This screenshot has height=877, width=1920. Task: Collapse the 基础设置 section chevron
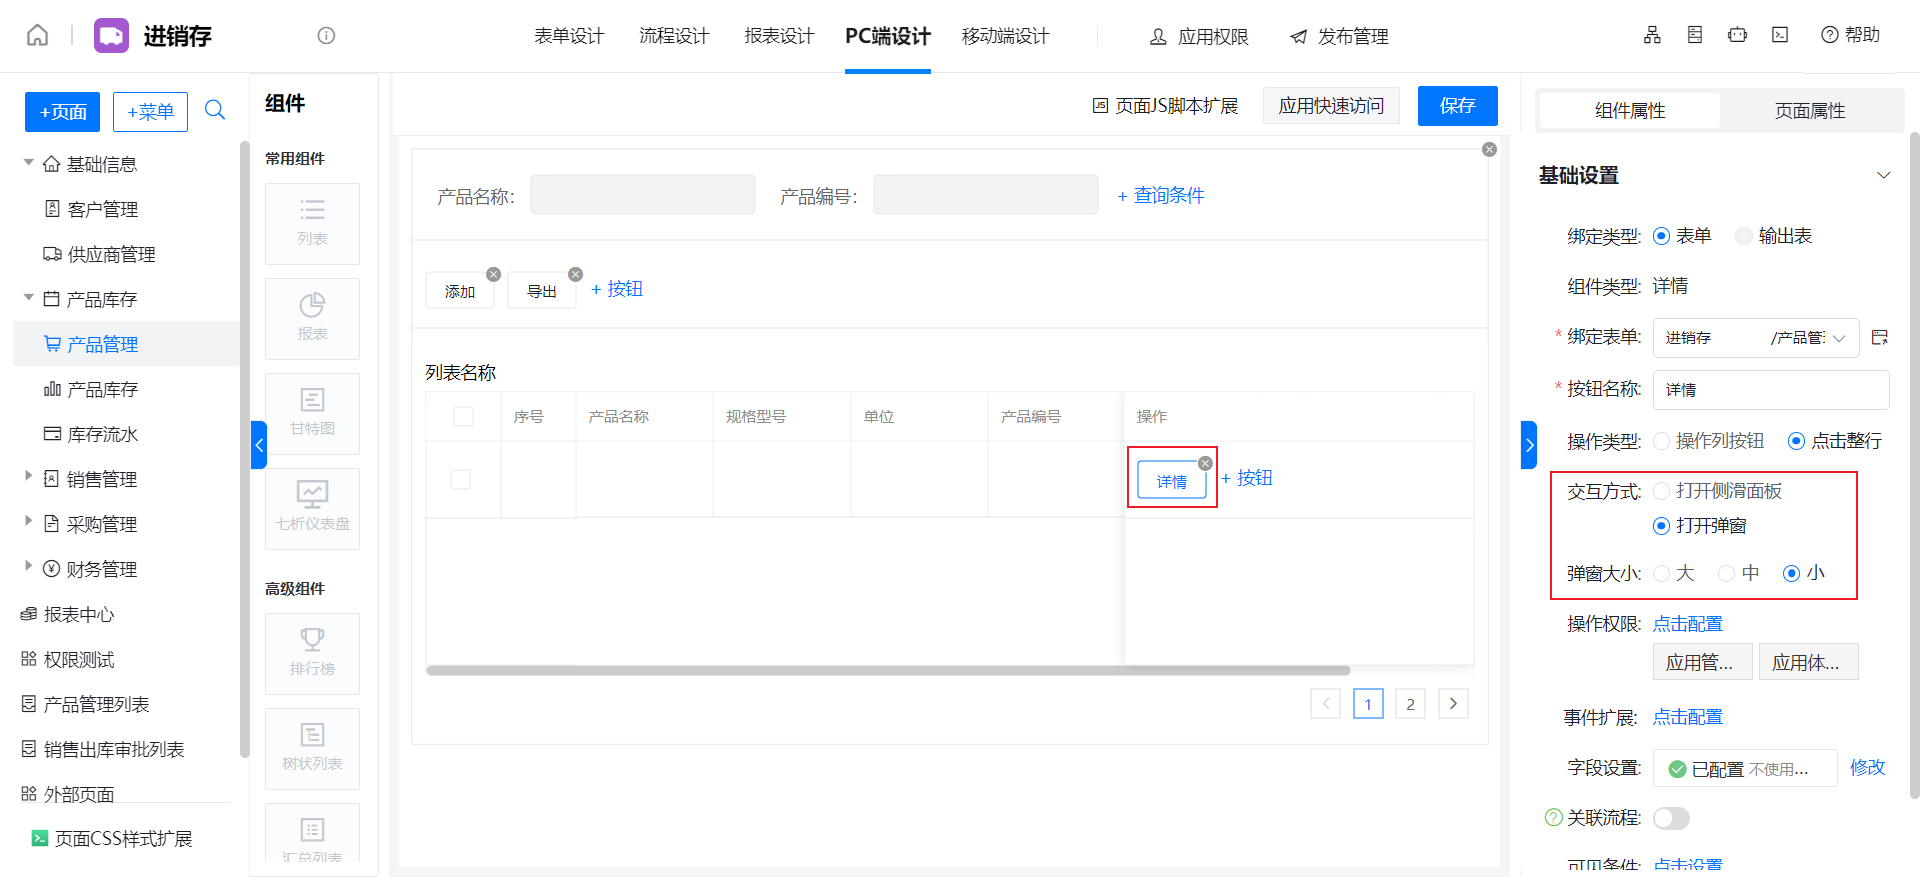point(1883,176)
